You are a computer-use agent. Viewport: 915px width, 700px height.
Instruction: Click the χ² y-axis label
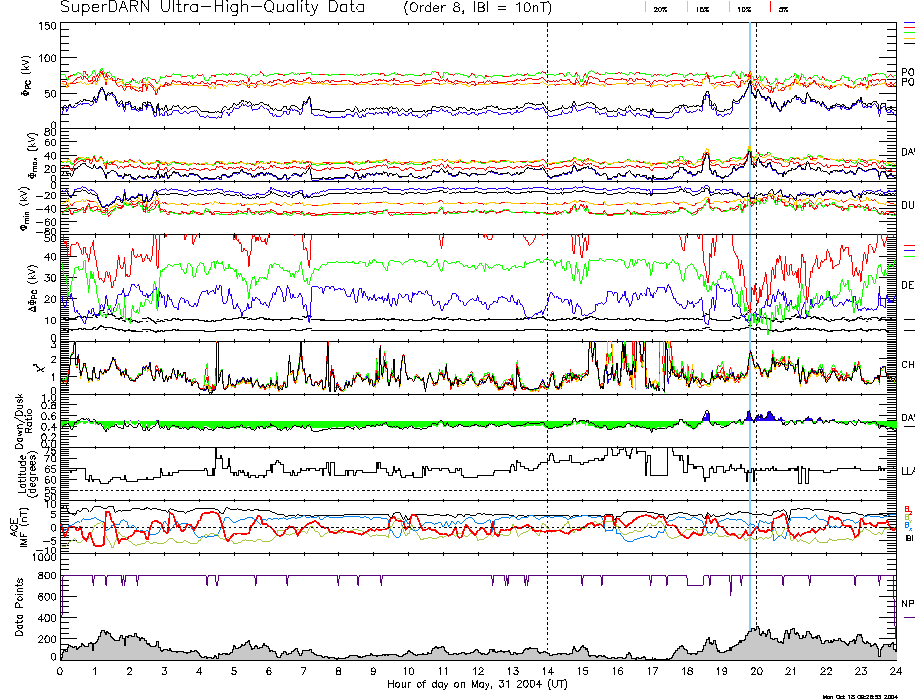(x=39, y=368)
